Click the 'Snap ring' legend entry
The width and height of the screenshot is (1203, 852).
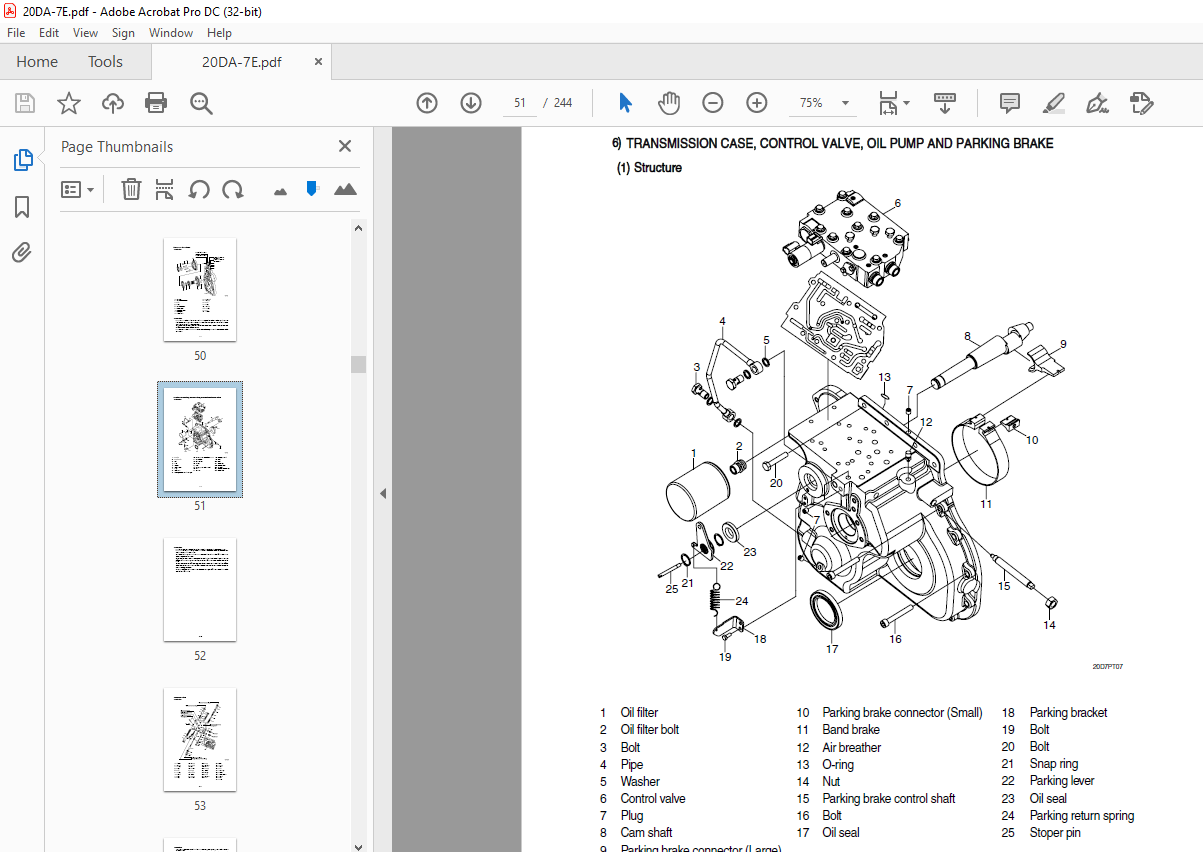pos(1054,764)
